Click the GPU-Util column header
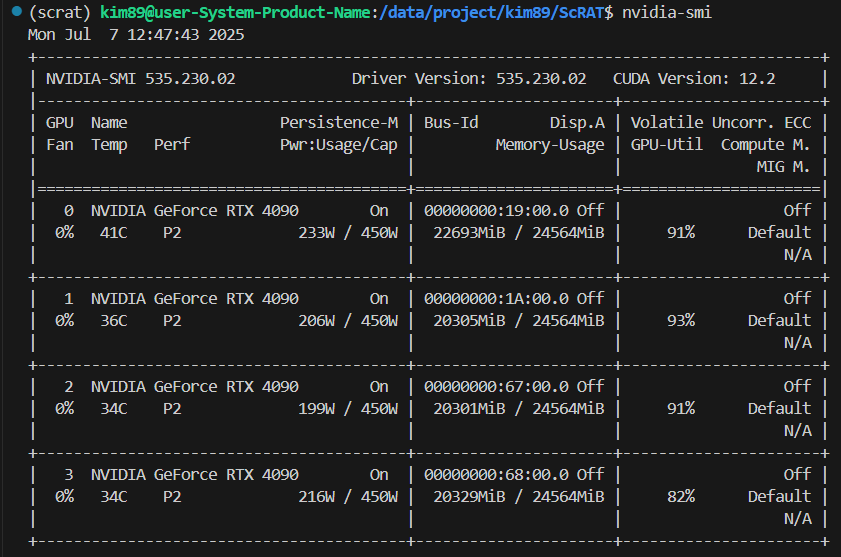The width and height of the screenshot is (841, 557). click(667, 145)
